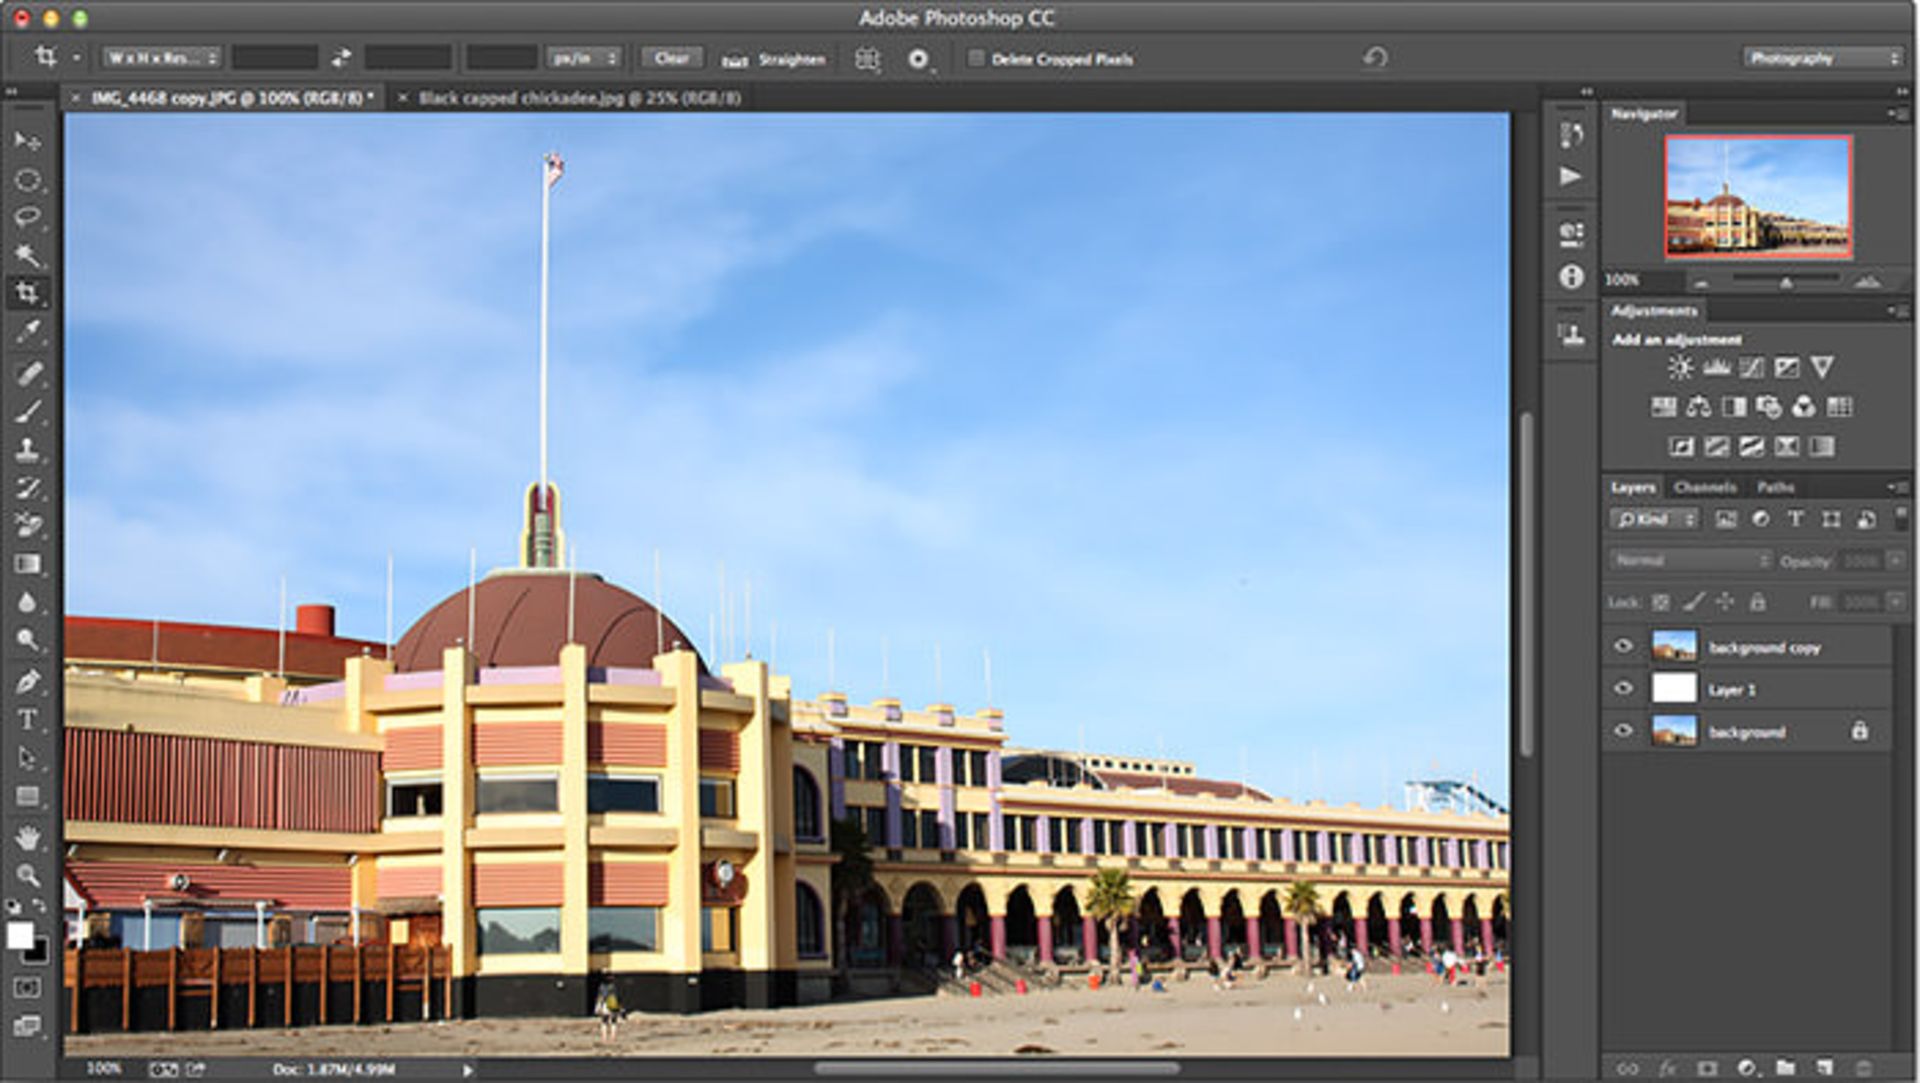1920x1083 pixels.
Task: Open the crop ratio preset dropdown
Action: pos(162,58)
